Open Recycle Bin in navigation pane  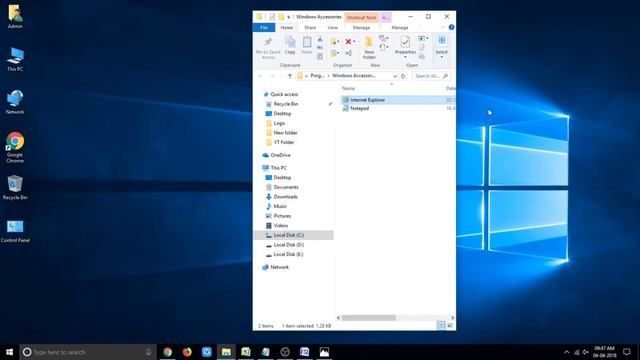286,104
